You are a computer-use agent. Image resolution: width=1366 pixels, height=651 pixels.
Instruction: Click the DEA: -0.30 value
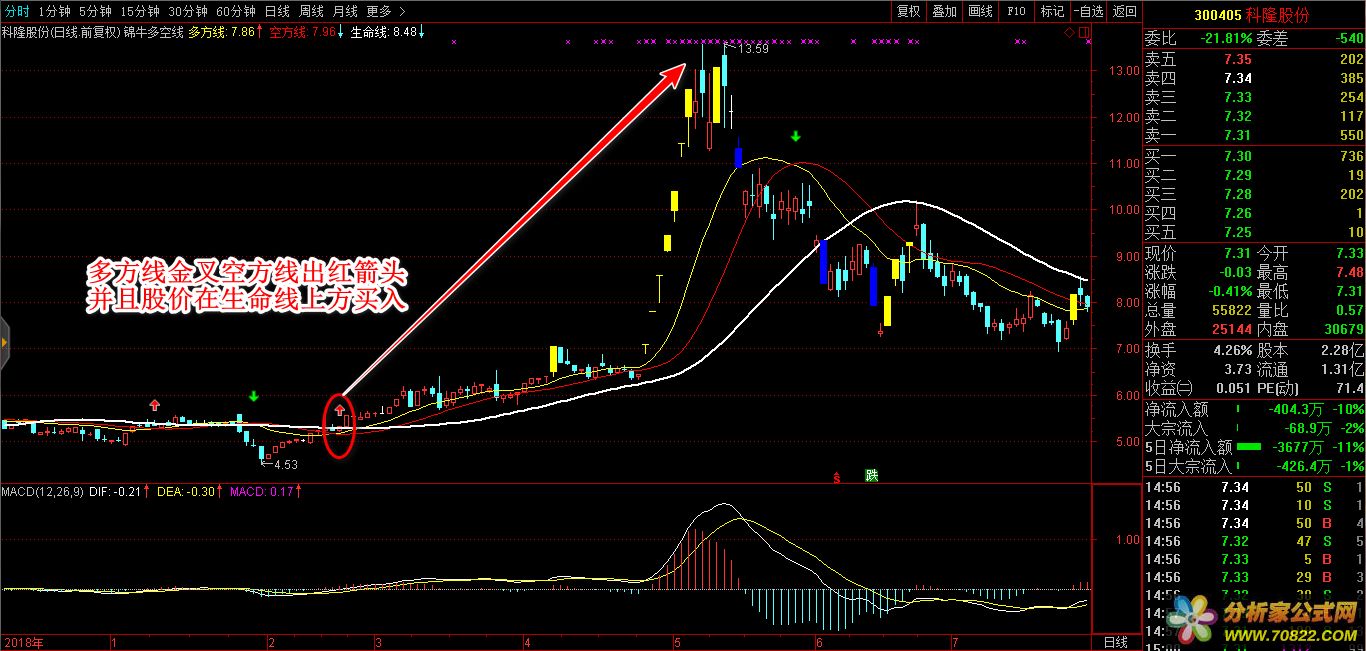coord(186,491)
